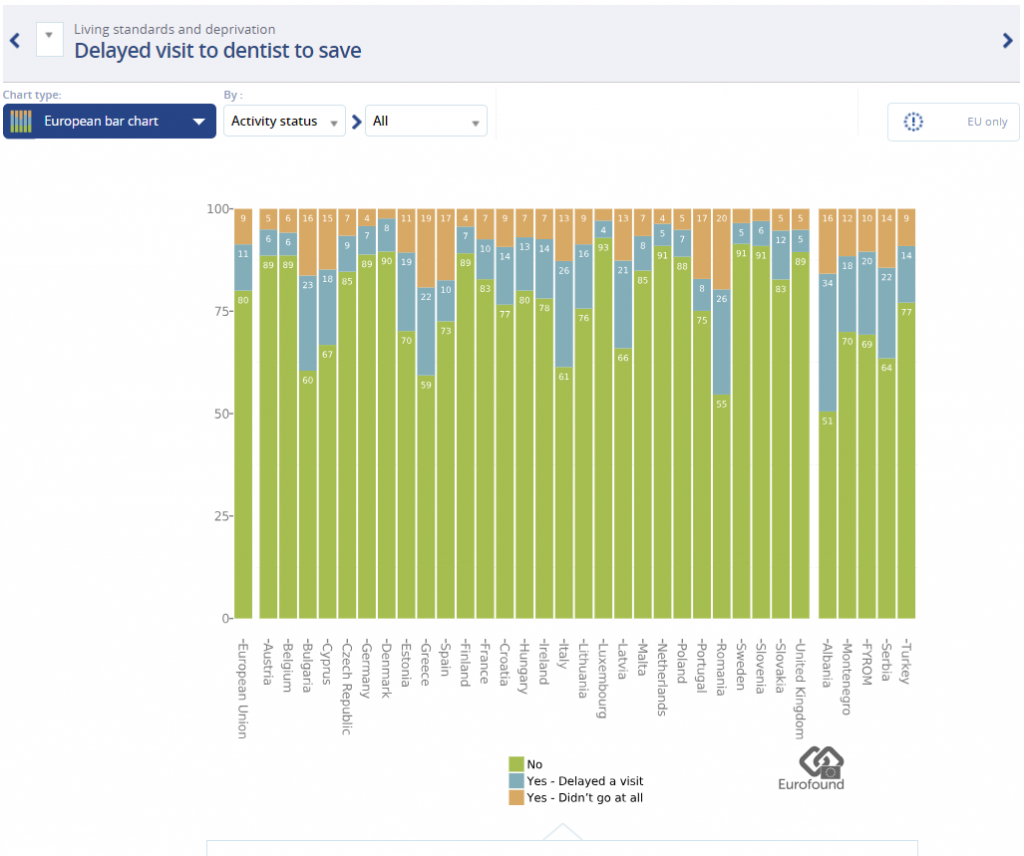
Task: Open the Activity status dropdown
Action: 284,121
